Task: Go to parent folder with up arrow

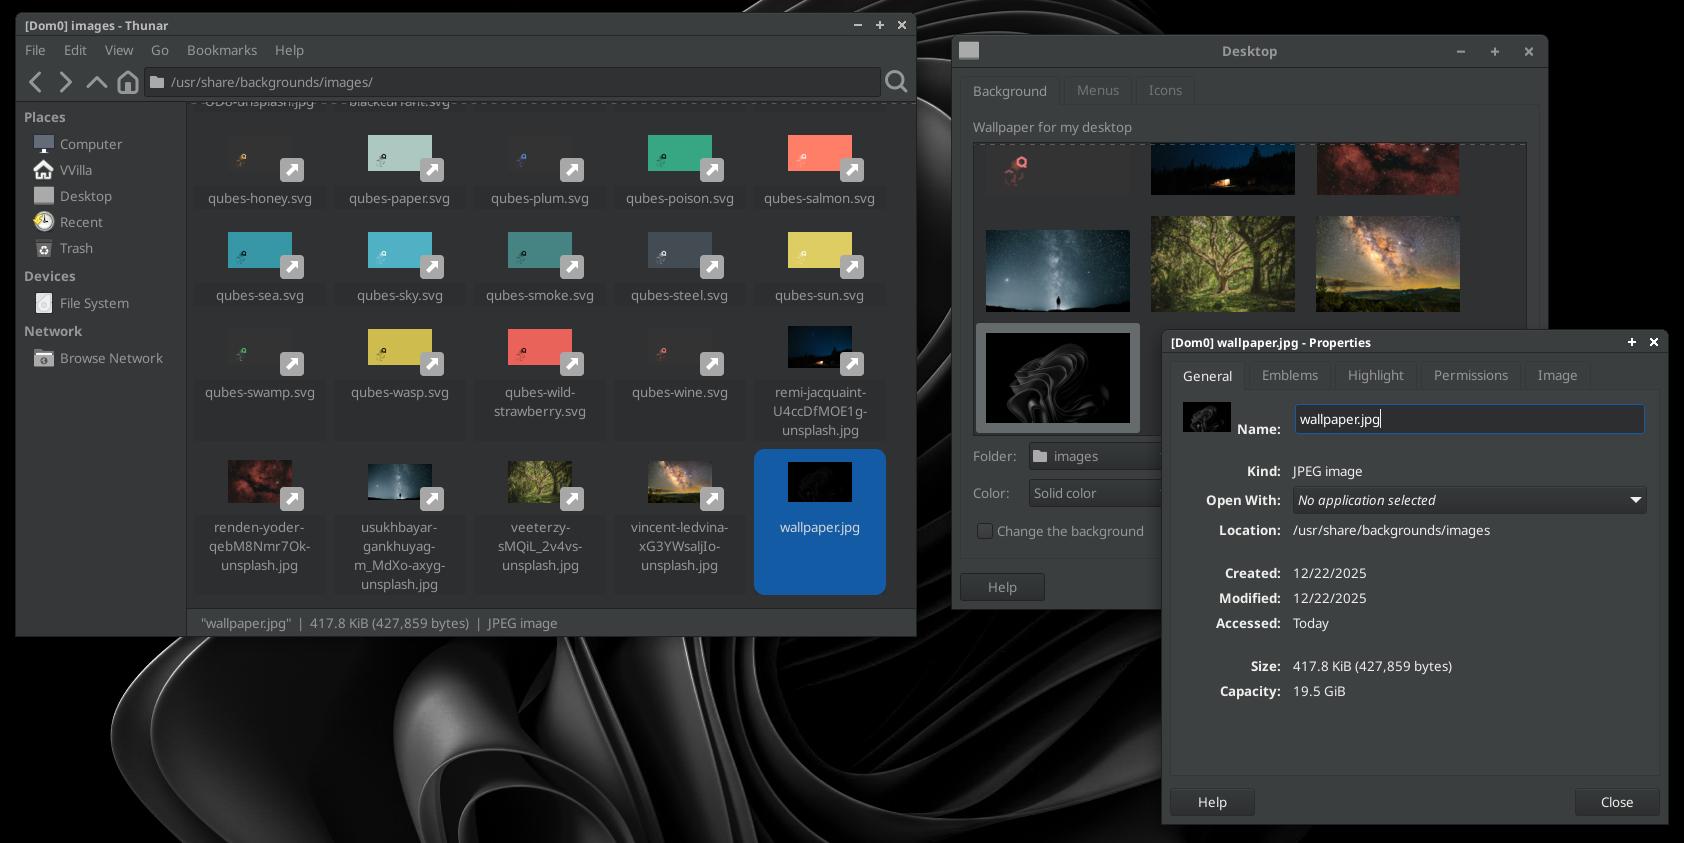Action: 97,82
